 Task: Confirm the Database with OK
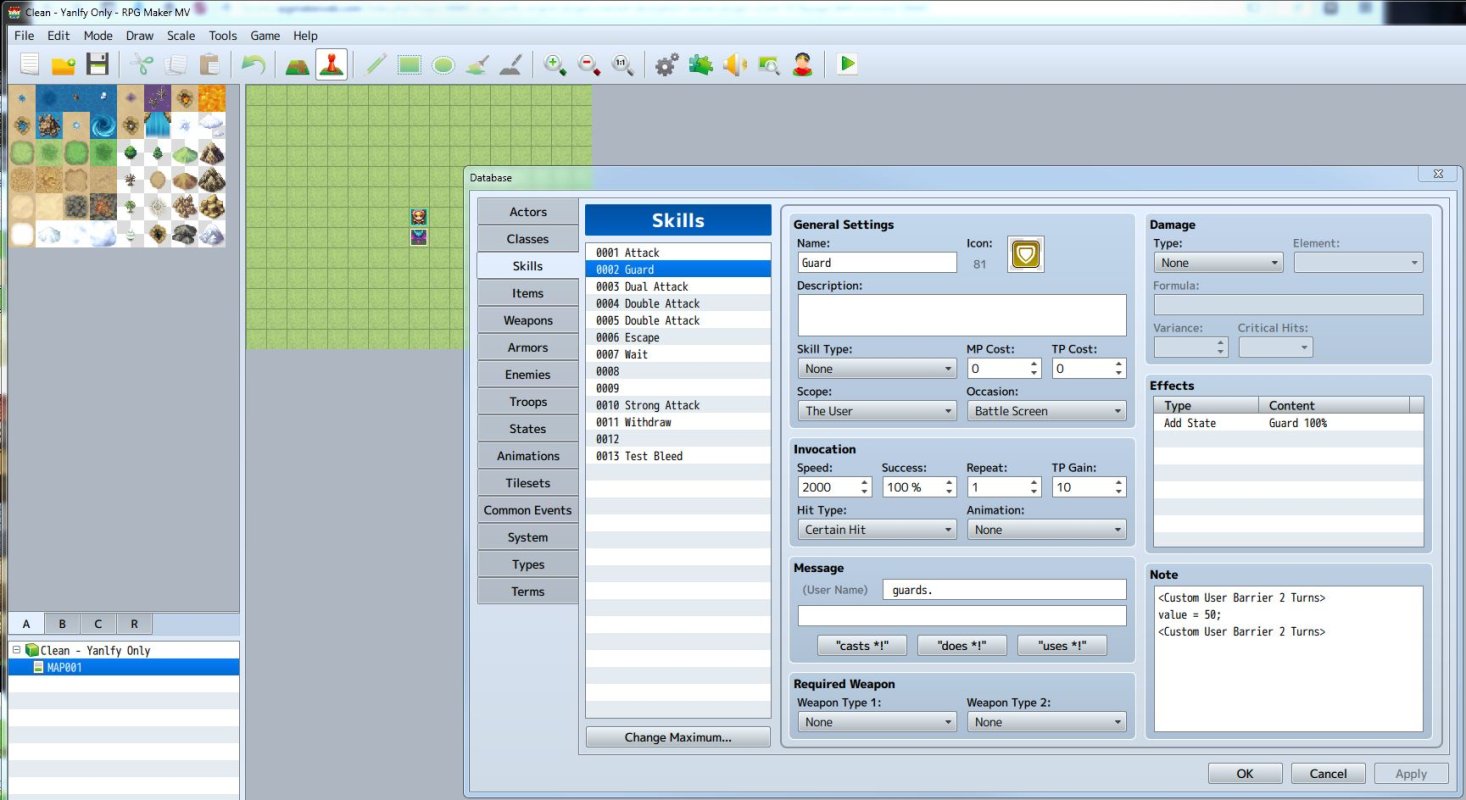click(x=1245, y=773)
